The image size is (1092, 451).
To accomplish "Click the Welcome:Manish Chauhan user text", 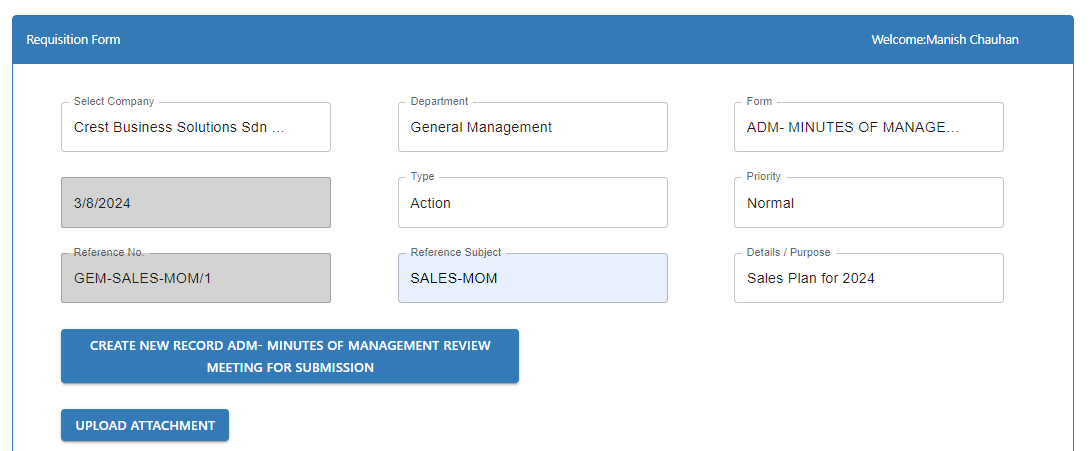I will click(x=945, y=40).
